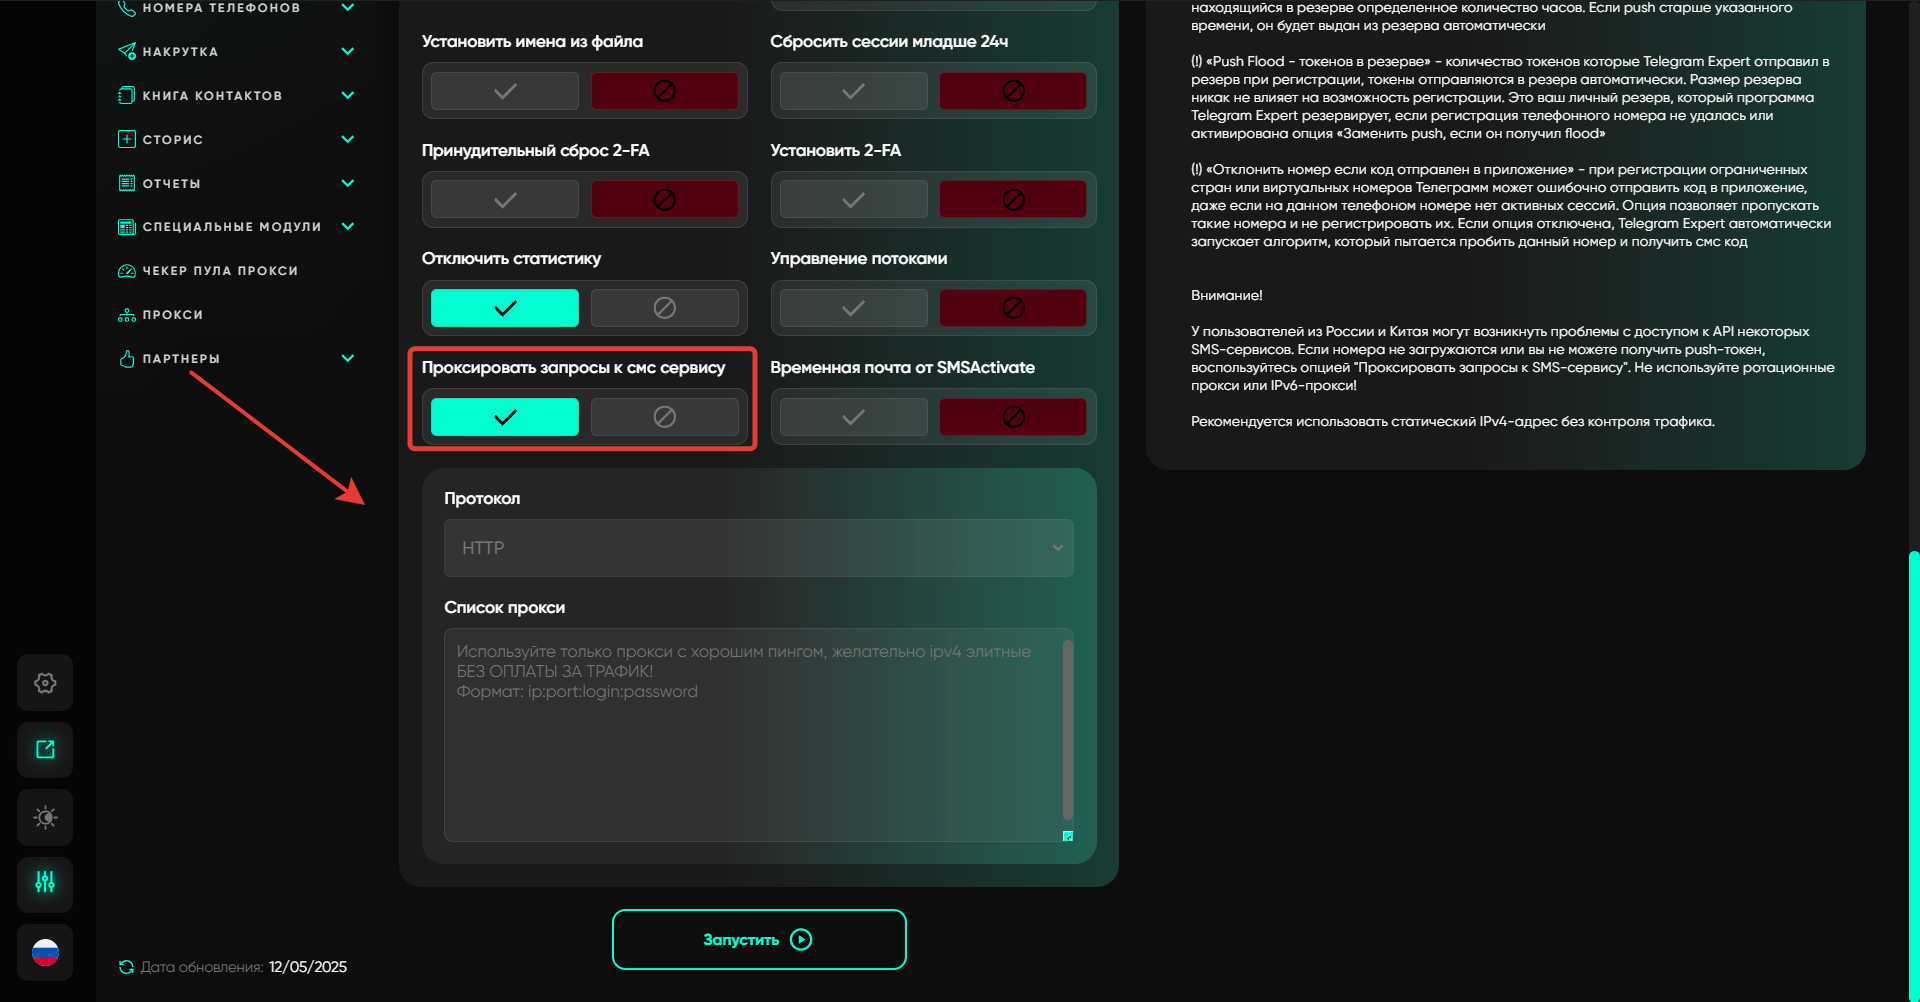
Task: Open the Protocol HTTP dropdown
Action: (758, 548)
